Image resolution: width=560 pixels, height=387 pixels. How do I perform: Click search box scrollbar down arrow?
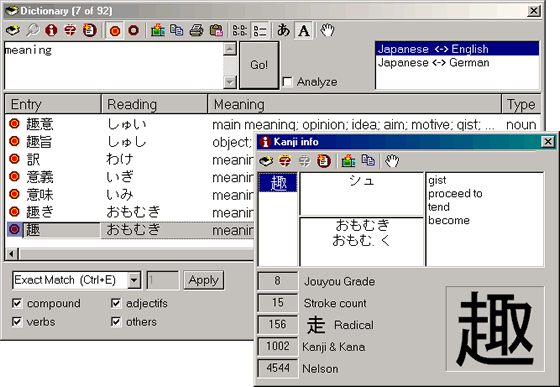(x=230, y=82)
